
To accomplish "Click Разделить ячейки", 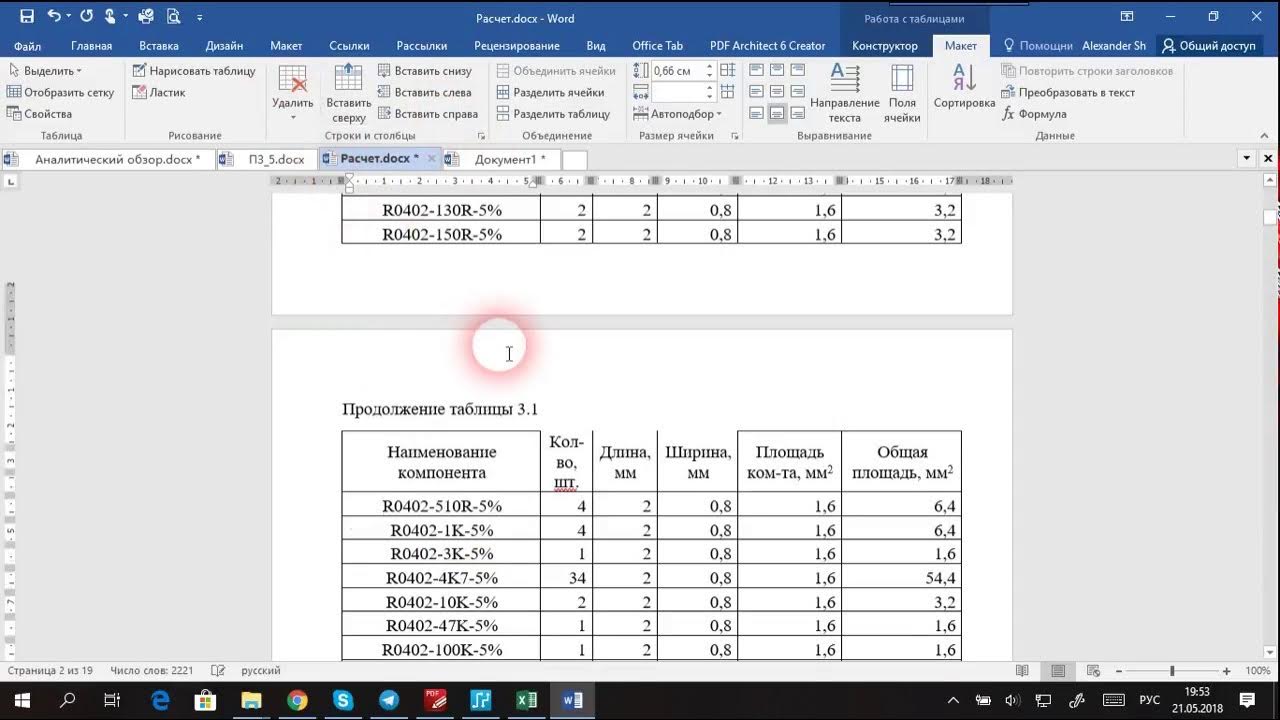I will [x=550, y=92].
